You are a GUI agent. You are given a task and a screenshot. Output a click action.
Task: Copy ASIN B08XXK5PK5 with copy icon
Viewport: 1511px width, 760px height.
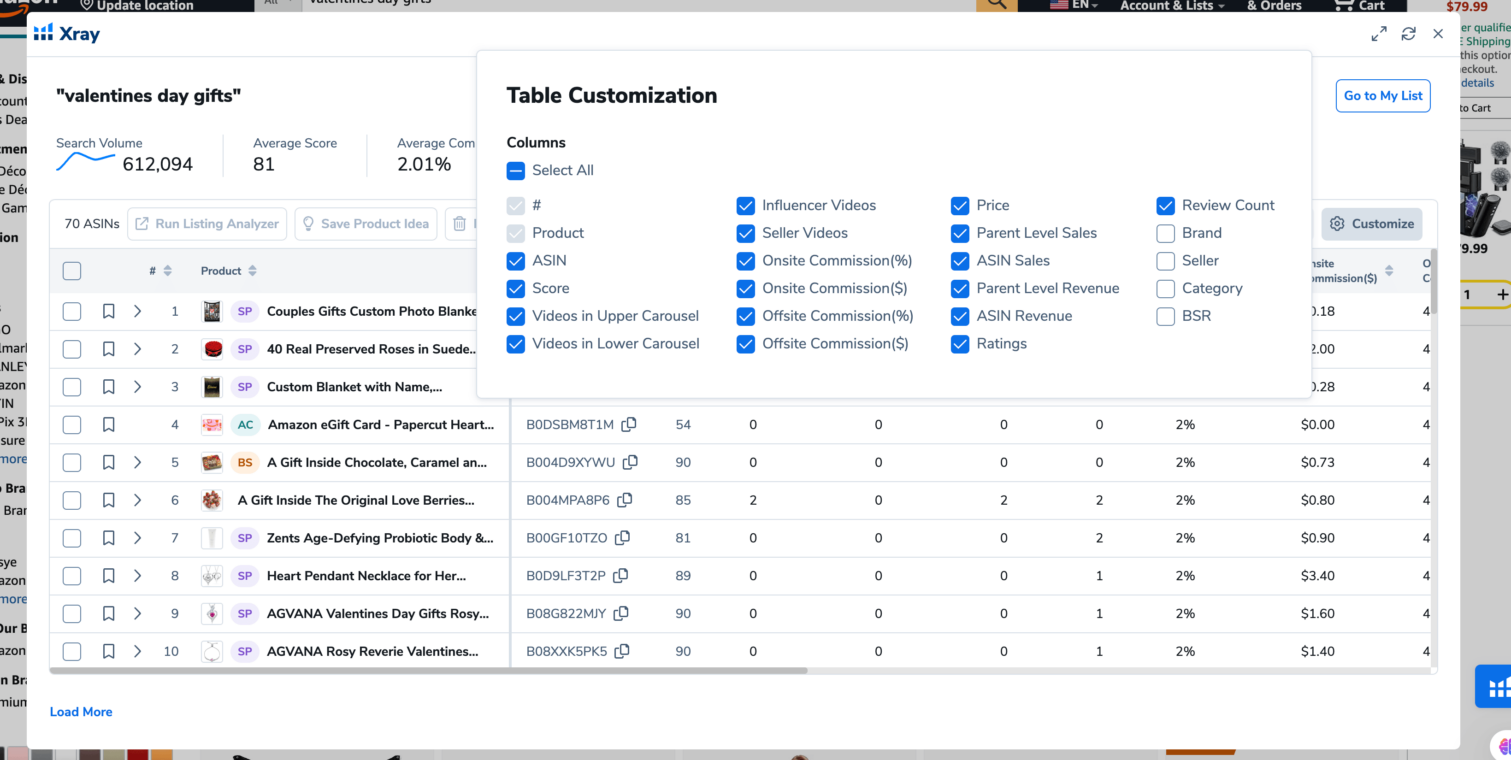pyautogui.click(x=622, y=651)
